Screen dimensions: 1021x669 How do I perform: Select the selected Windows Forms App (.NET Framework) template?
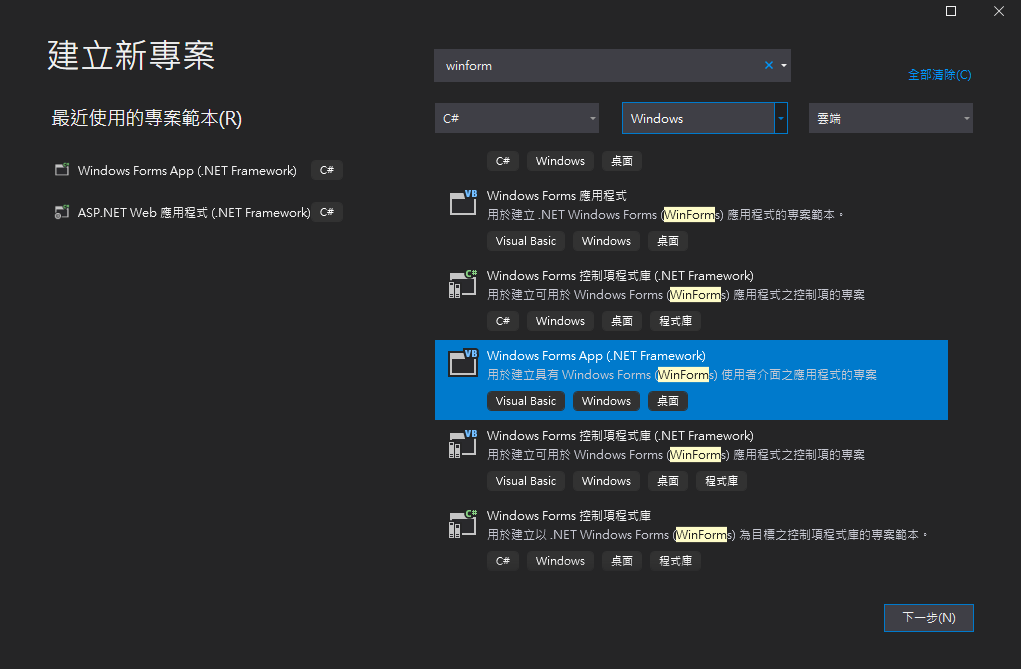pos(691,380)
